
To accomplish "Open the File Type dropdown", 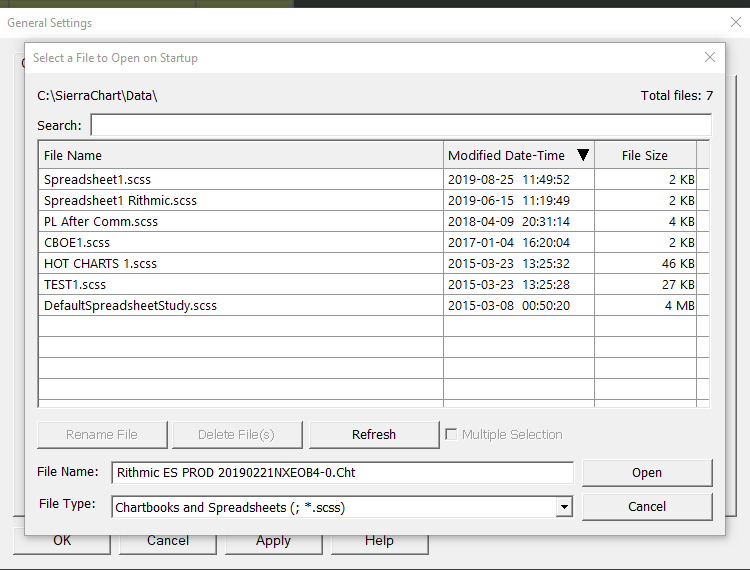I will pyautogui.click(x=342, y=507).
